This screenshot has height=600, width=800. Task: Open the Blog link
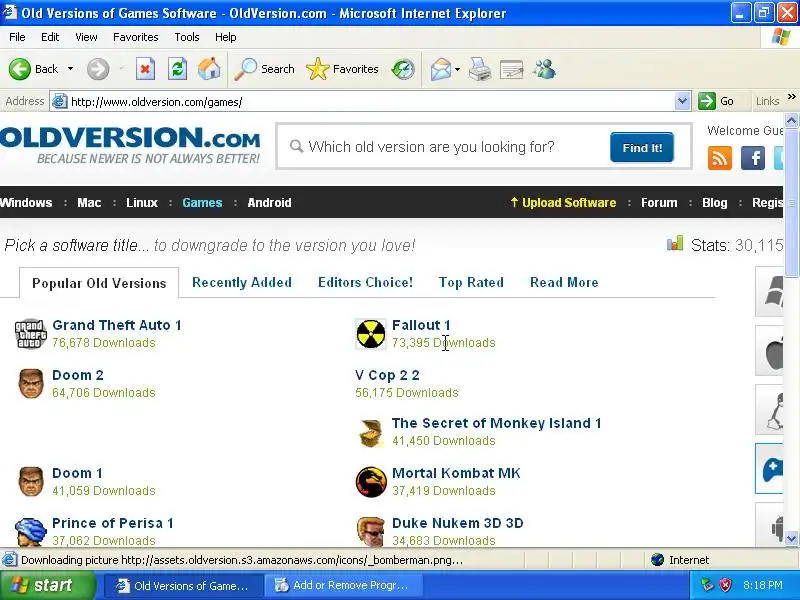pos(715,203)
